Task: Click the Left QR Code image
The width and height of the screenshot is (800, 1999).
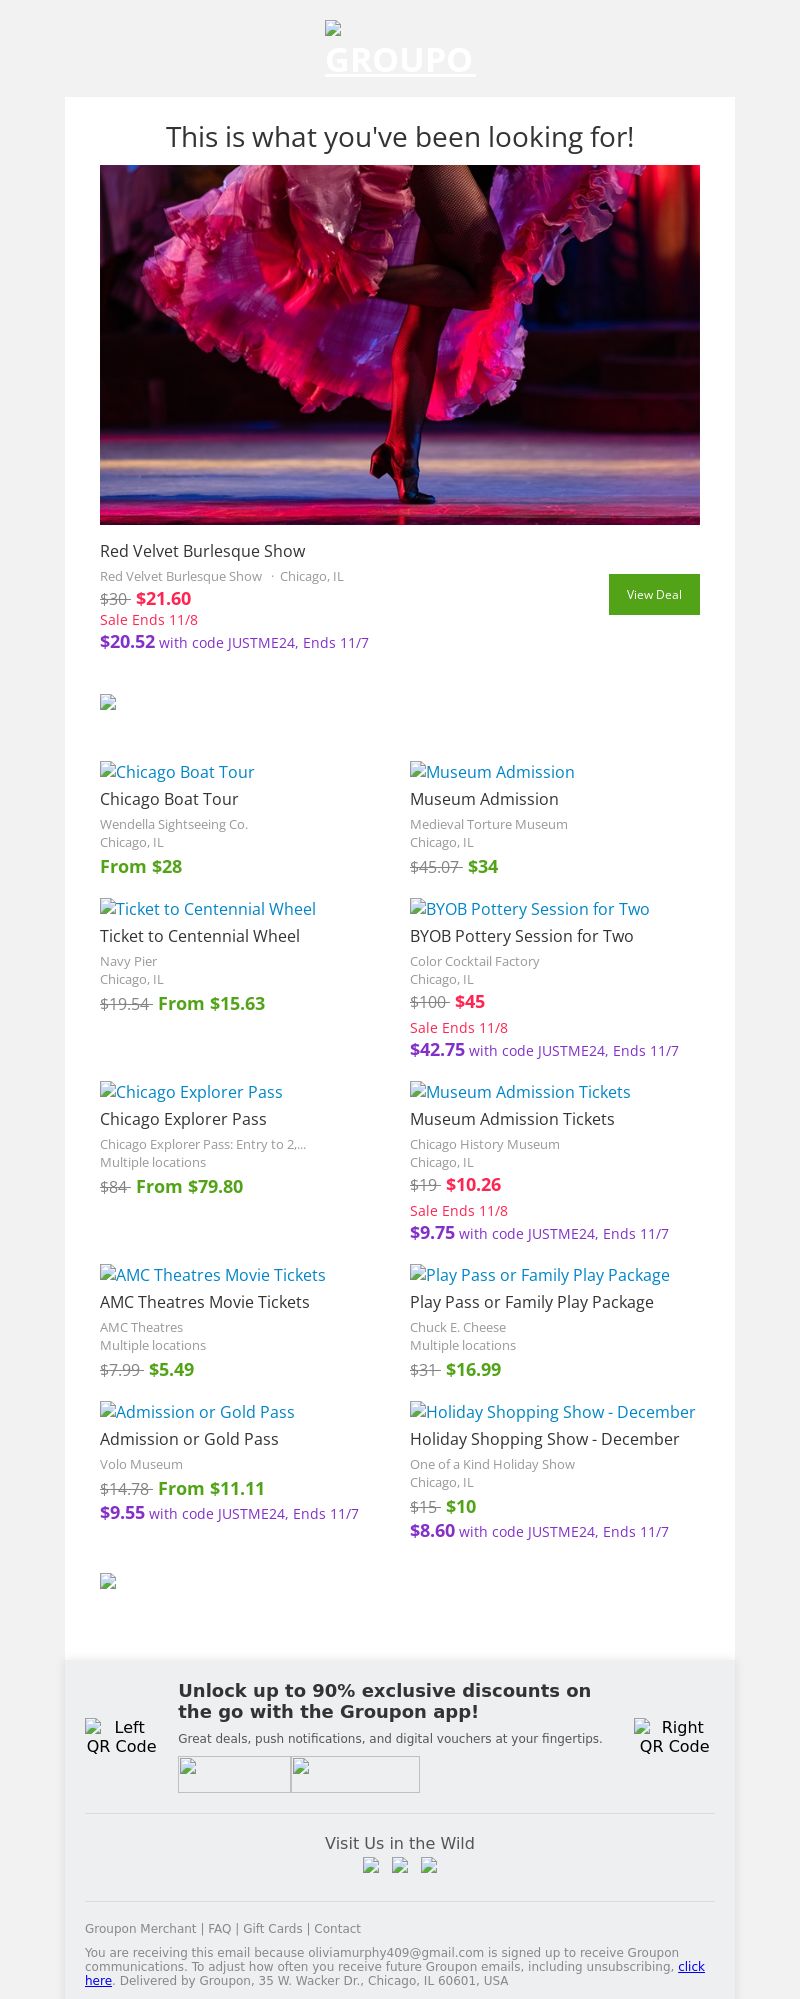Action: [121, 1737]
